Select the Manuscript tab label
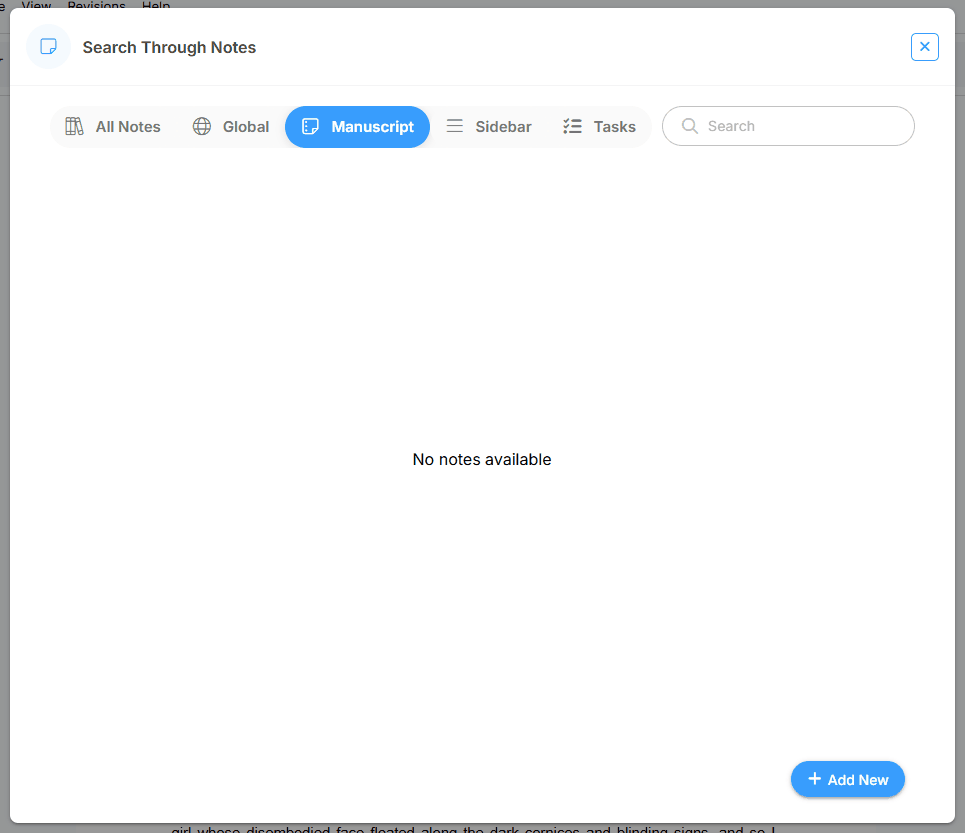Viewport: 965px width, 833px height. [372, 127]
